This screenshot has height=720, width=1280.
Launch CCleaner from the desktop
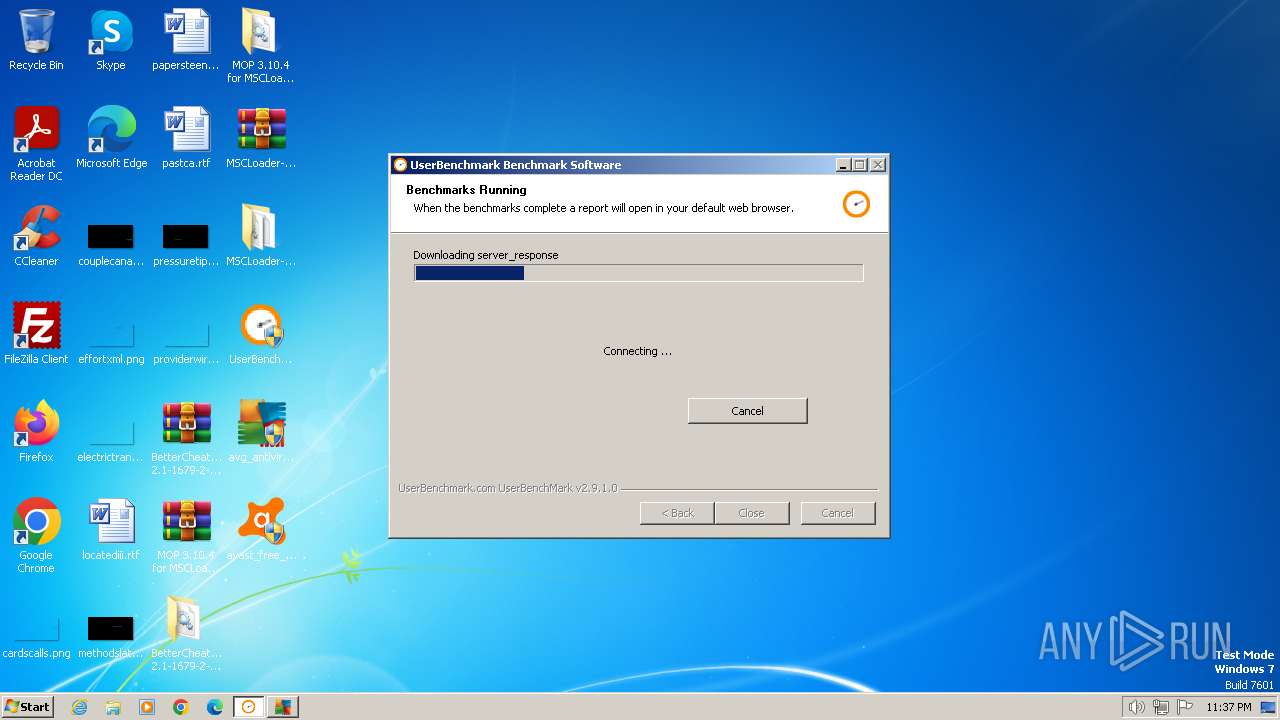[36, 236]
